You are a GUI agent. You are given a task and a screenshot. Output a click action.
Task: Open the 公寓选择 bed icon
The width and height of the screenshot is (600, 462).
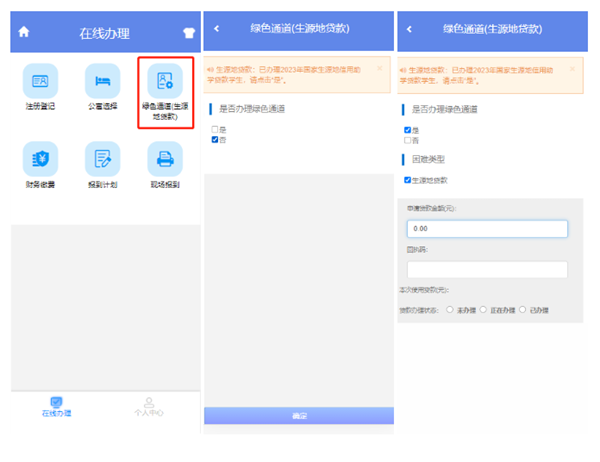point(102,80)
